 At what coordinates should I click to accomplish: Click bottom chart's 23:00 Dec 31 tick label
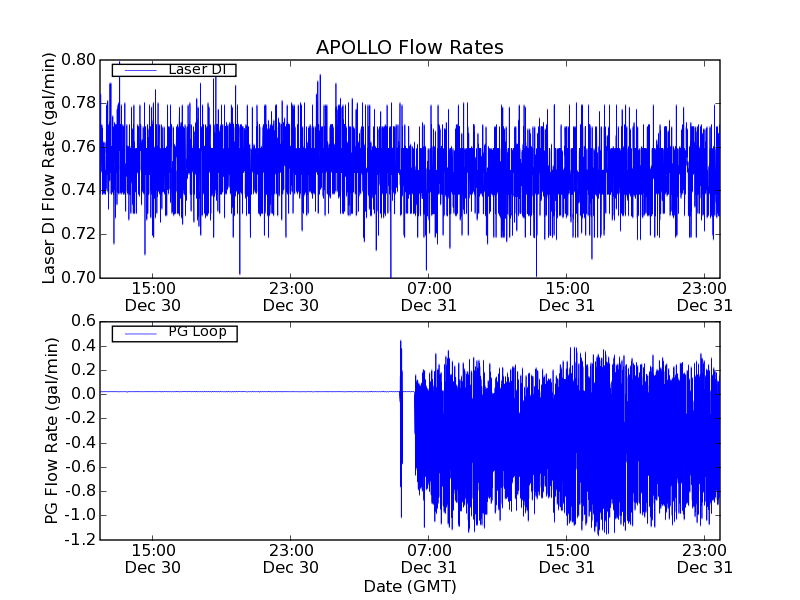(x=705, y=559)
